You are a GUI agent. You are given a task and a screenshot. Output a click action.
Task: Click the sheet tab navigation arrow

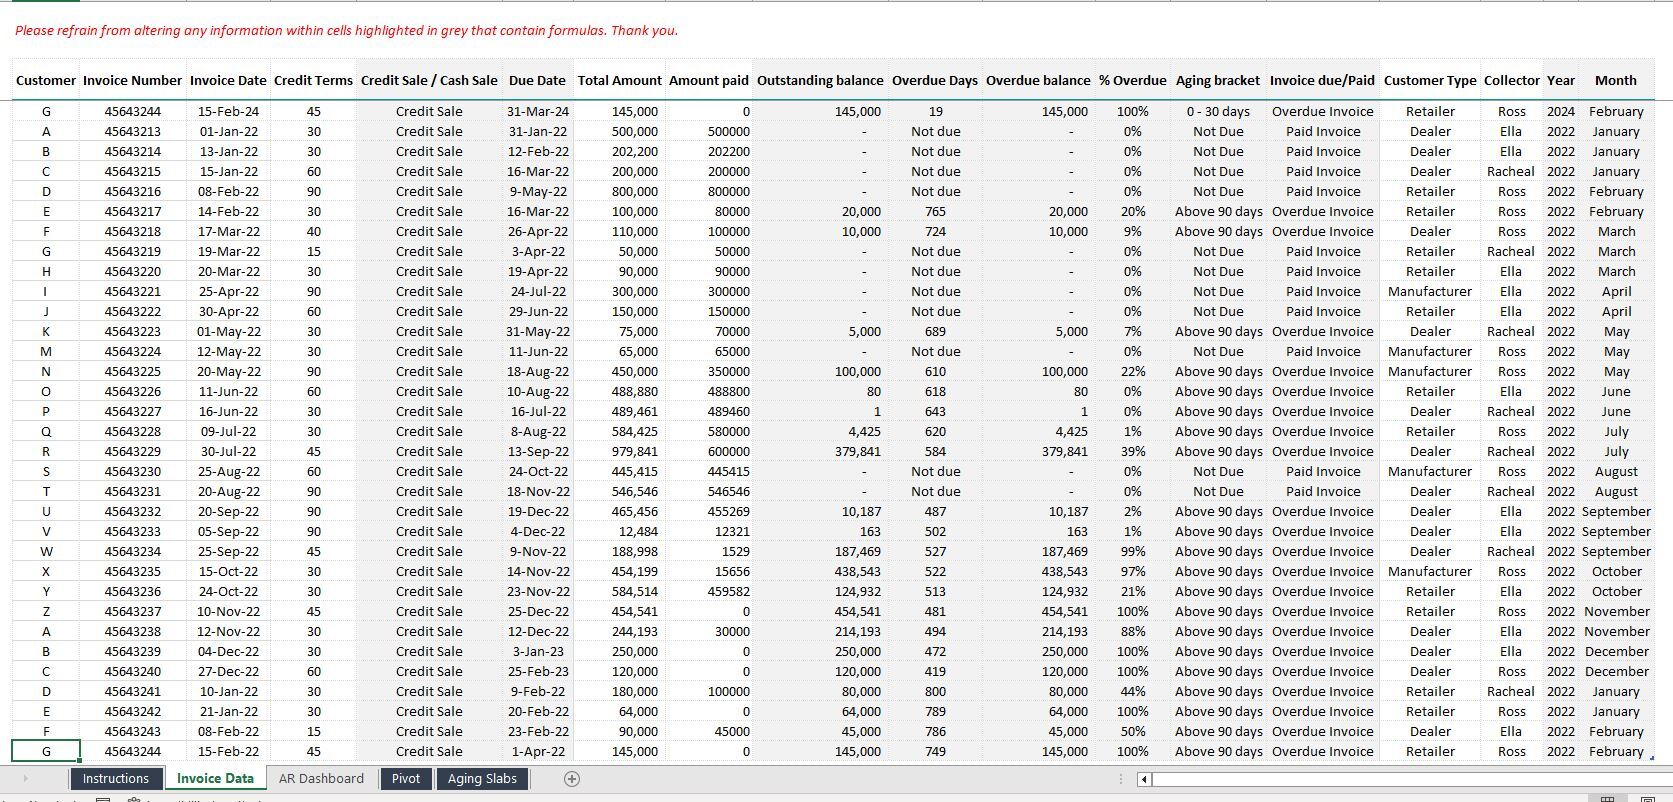(25, 779)
